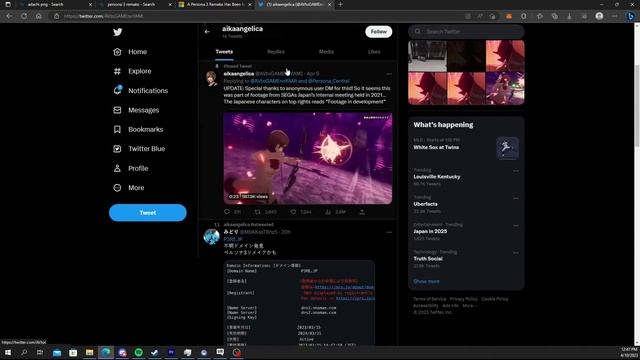The image size is (640, 360).
Task: Open options for Japan in 2025 trend
Action: click(516, 226)
